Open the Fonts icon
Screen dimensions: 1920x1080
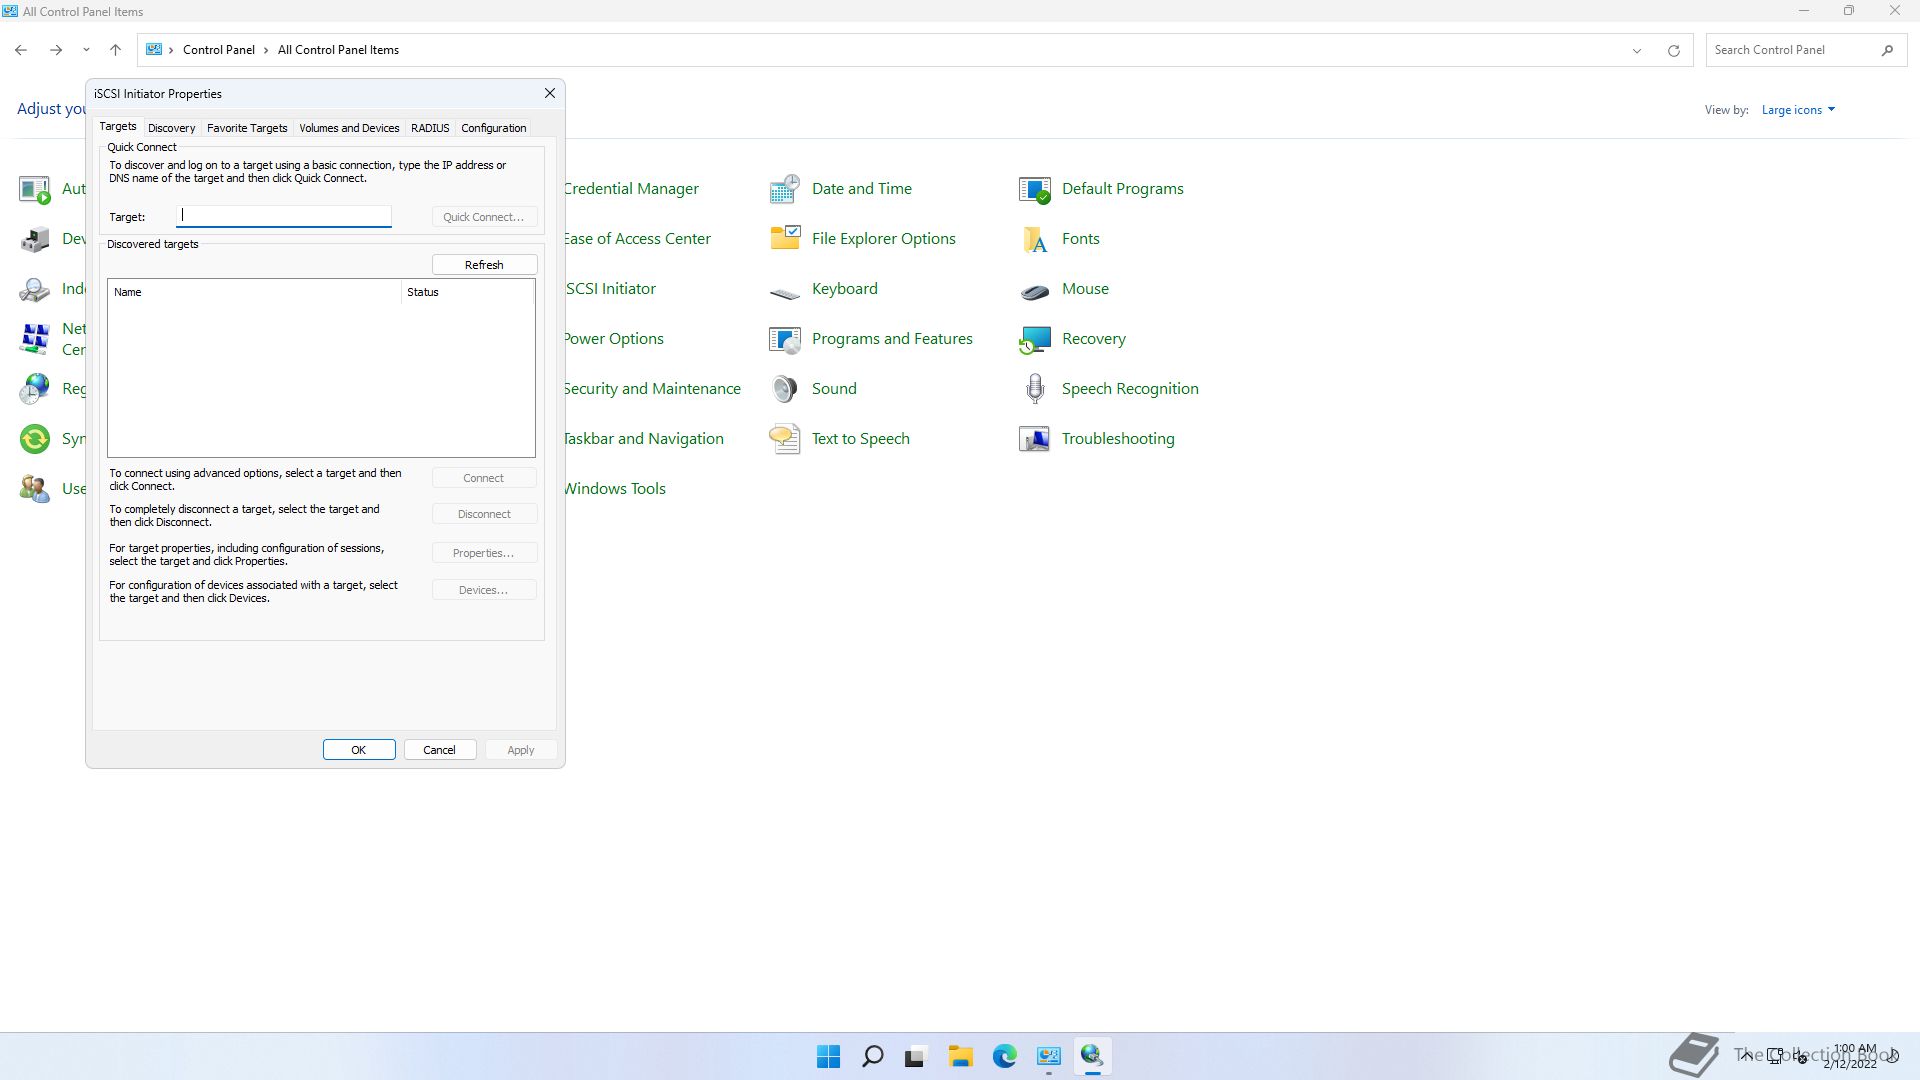tap(1035, 239)
